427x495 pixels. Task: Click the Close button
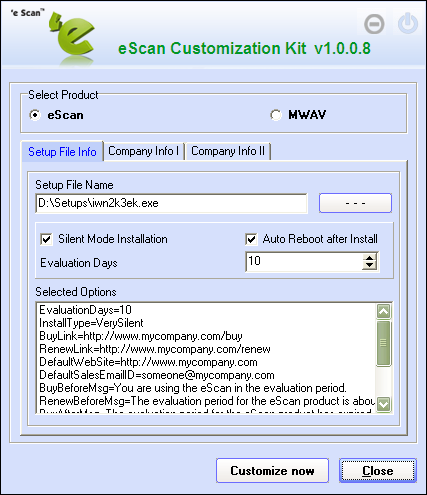(378, 471)
